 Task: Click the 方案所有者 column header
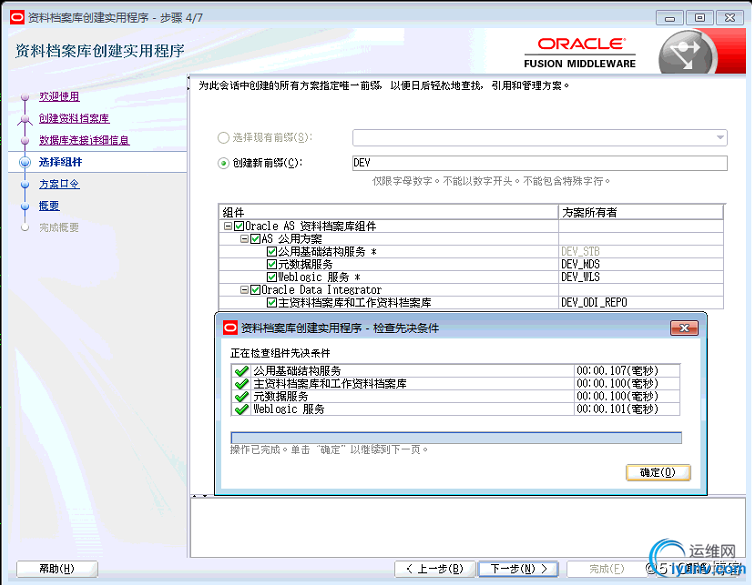pos(641,212)
